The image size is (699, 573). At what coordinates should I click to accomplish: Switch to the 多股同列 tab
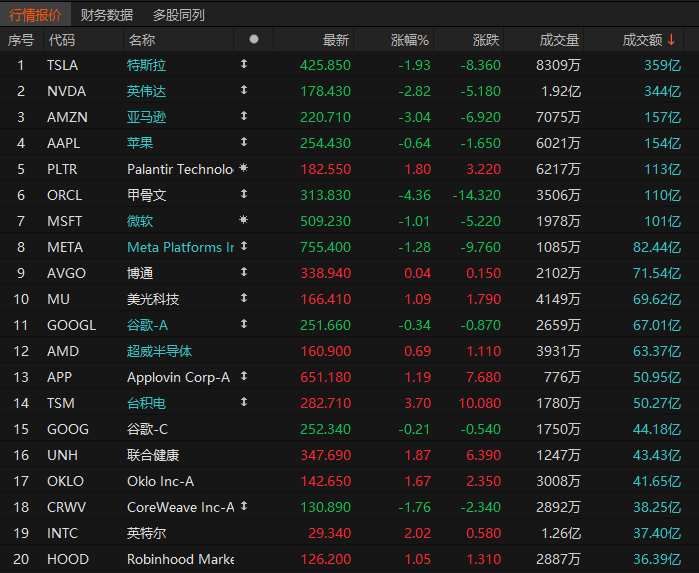click(x=179, y=15)
